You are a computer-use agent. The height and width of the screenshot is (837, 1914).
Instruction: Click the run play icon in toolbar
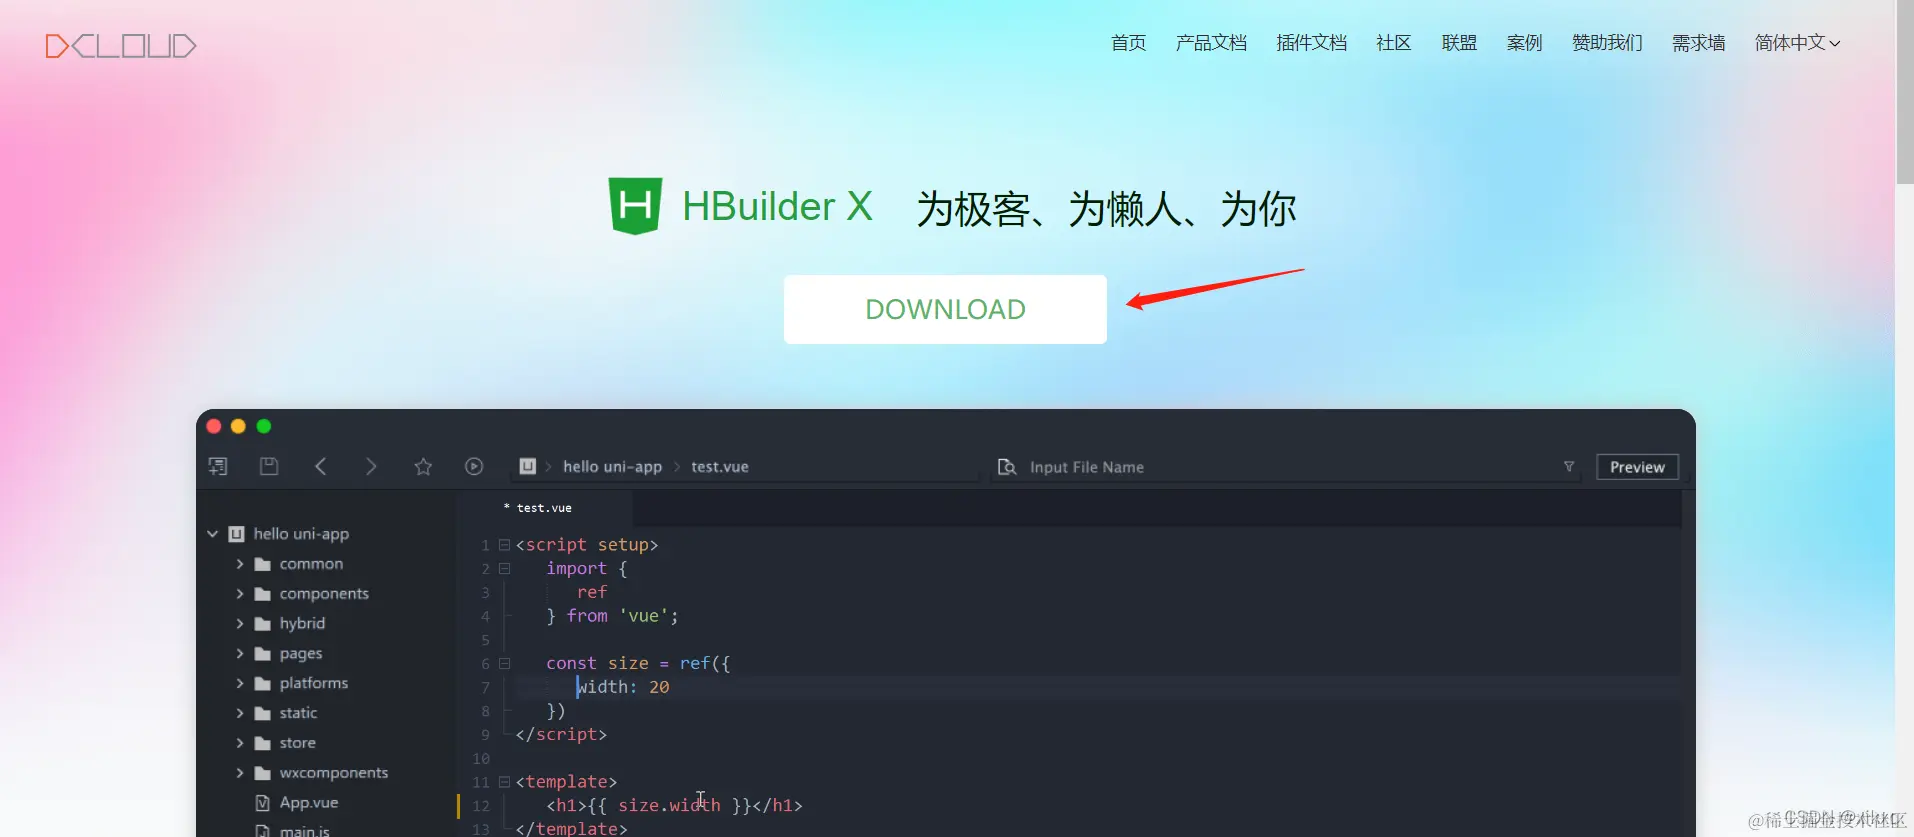tap(474, 466)
